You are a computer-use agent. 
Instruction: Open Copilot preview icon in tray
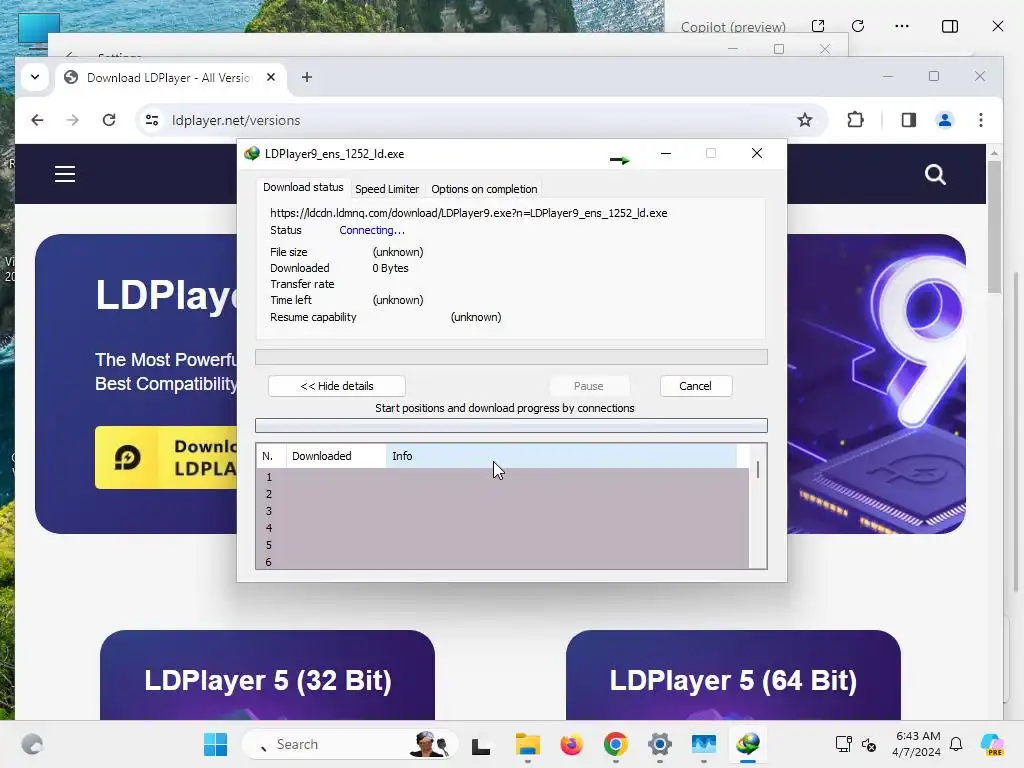click(x=991, y=744)
